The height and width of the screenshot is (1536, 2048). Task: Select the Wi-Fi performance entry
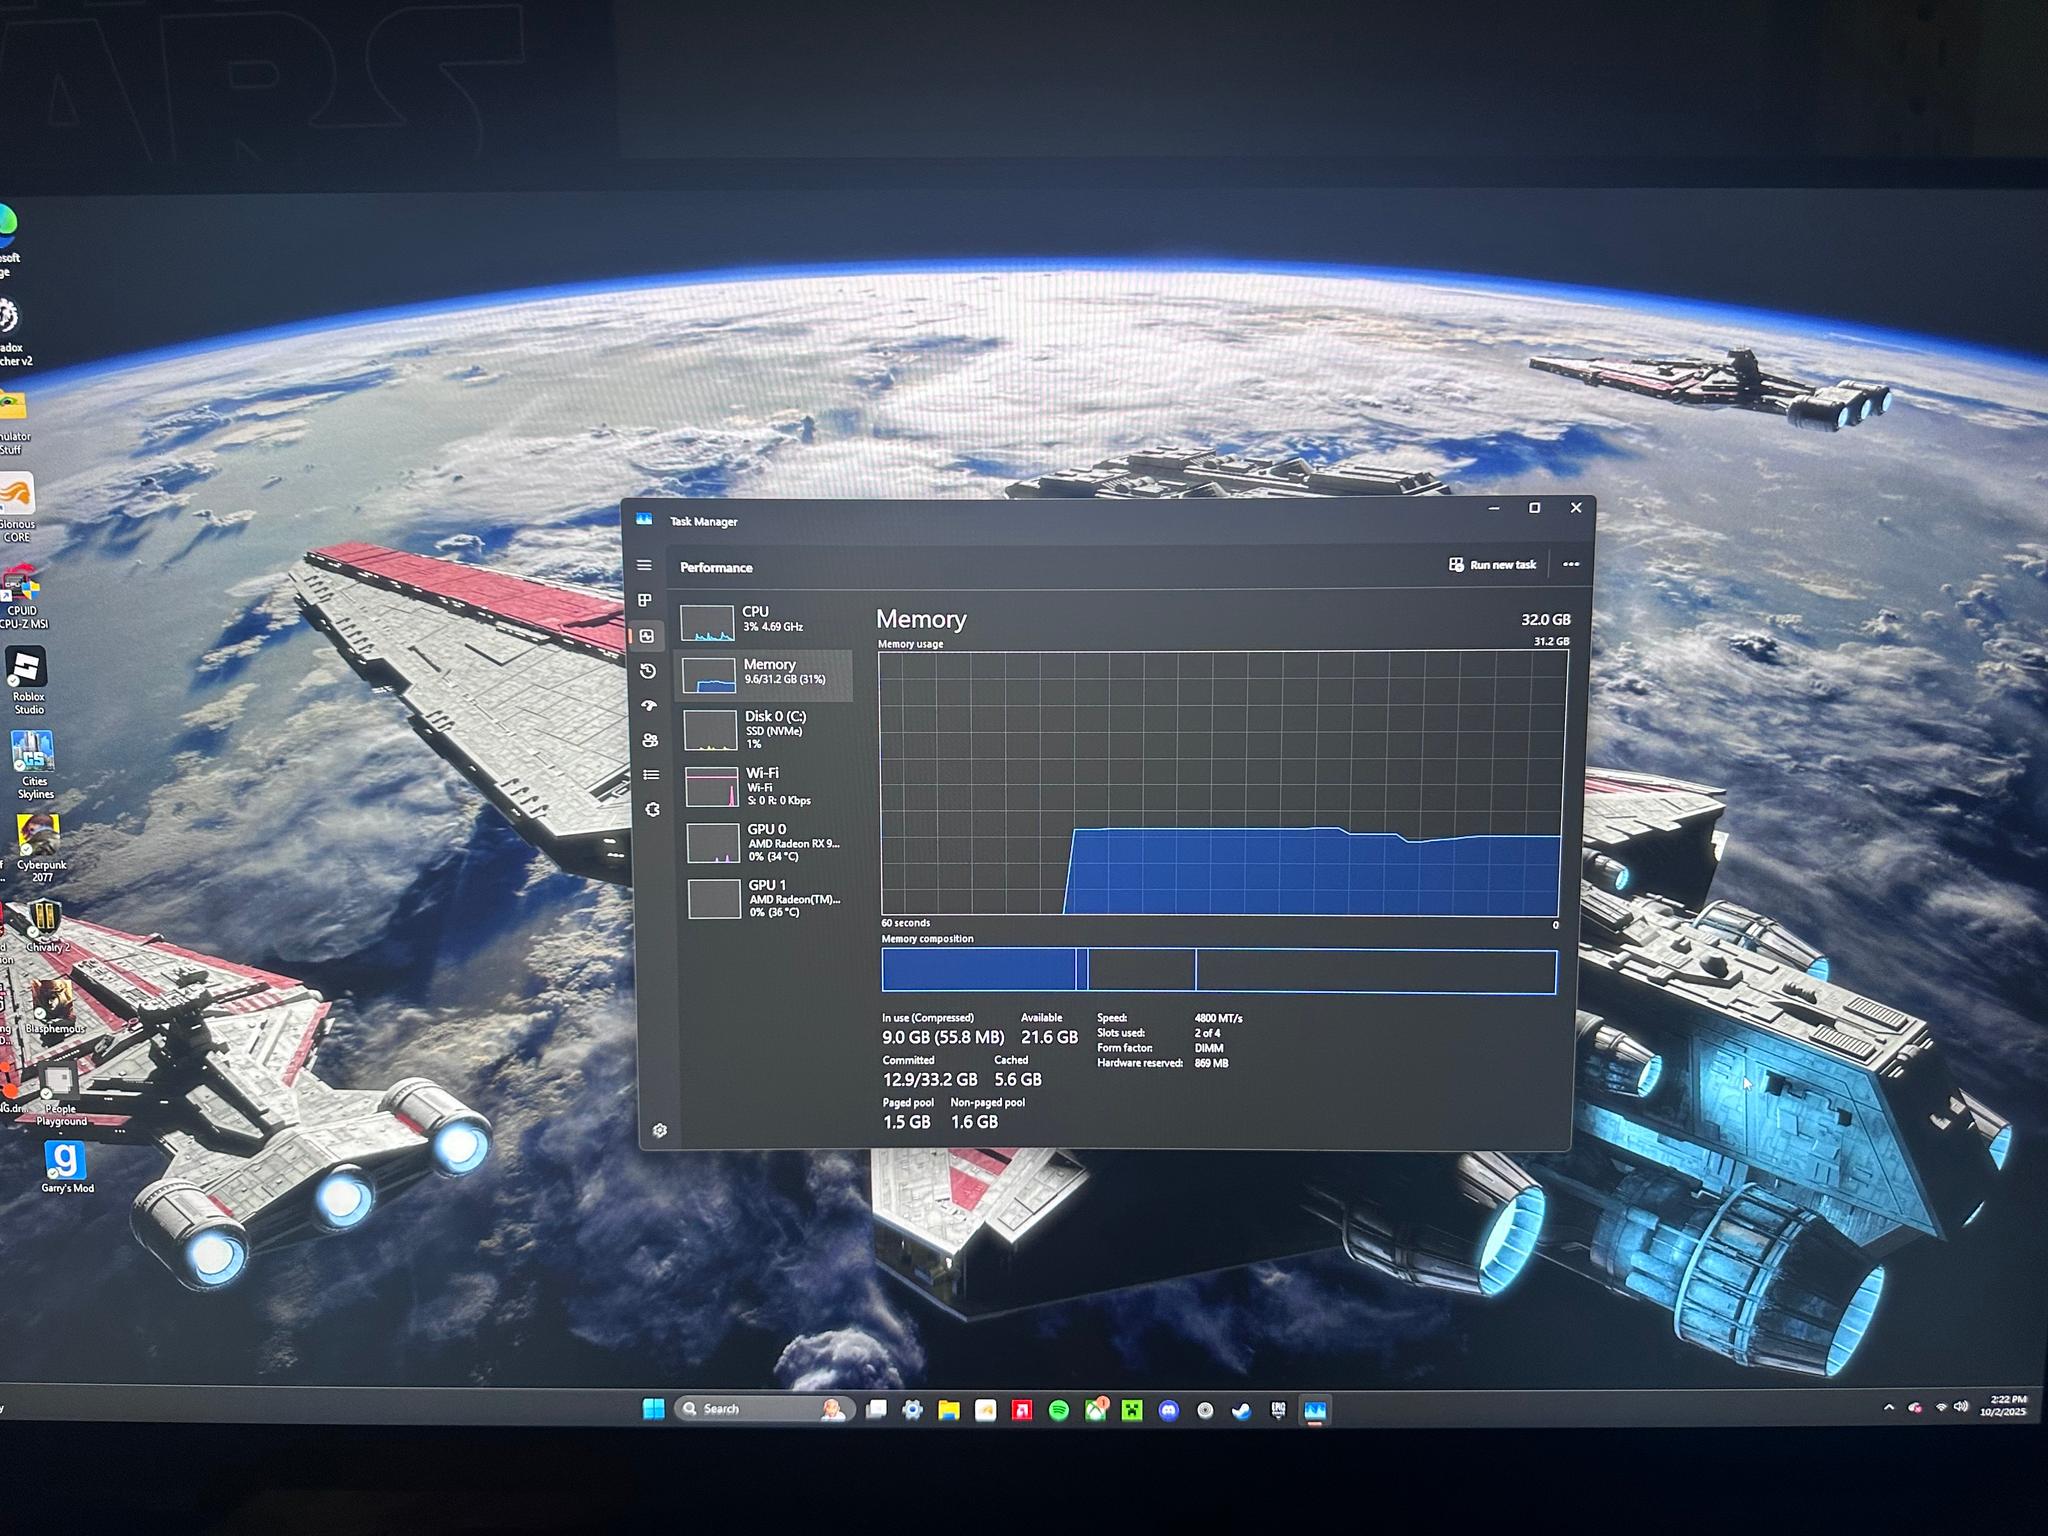767,786
